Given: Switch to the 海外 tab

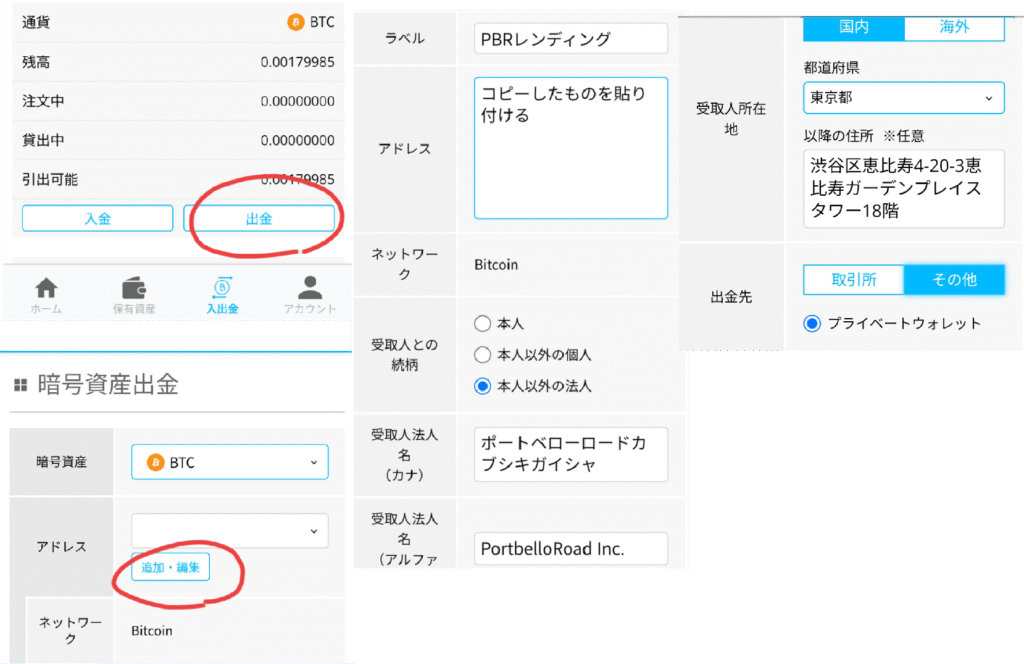Looking at the screenshot, I should pyautogui.click(x=953, y=27).
